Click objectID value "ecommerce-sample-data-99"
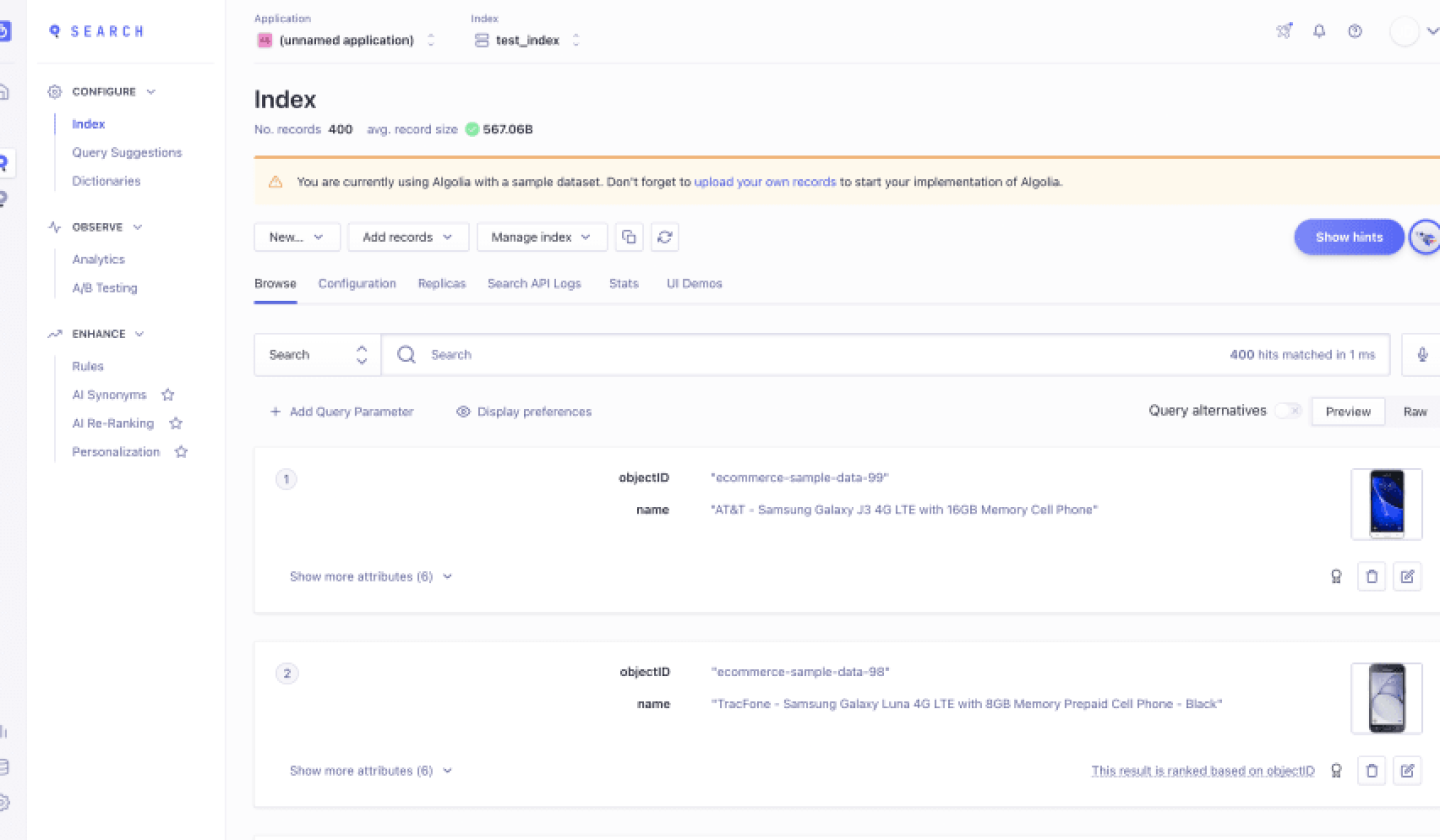 tap(800, 478)
